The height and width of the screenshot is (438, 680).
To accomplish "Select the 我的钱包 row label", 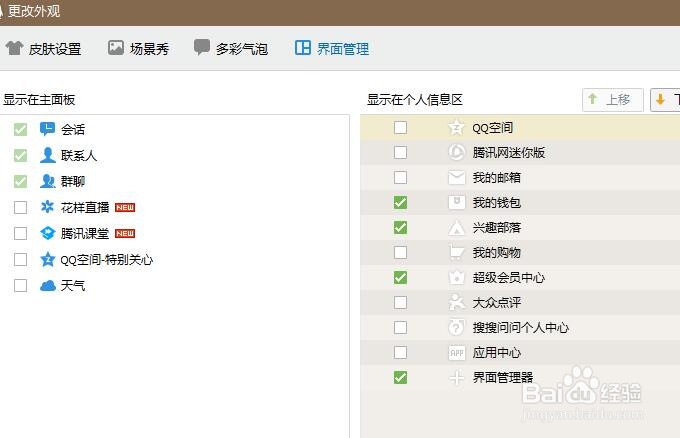I will [x=497, y=203].
